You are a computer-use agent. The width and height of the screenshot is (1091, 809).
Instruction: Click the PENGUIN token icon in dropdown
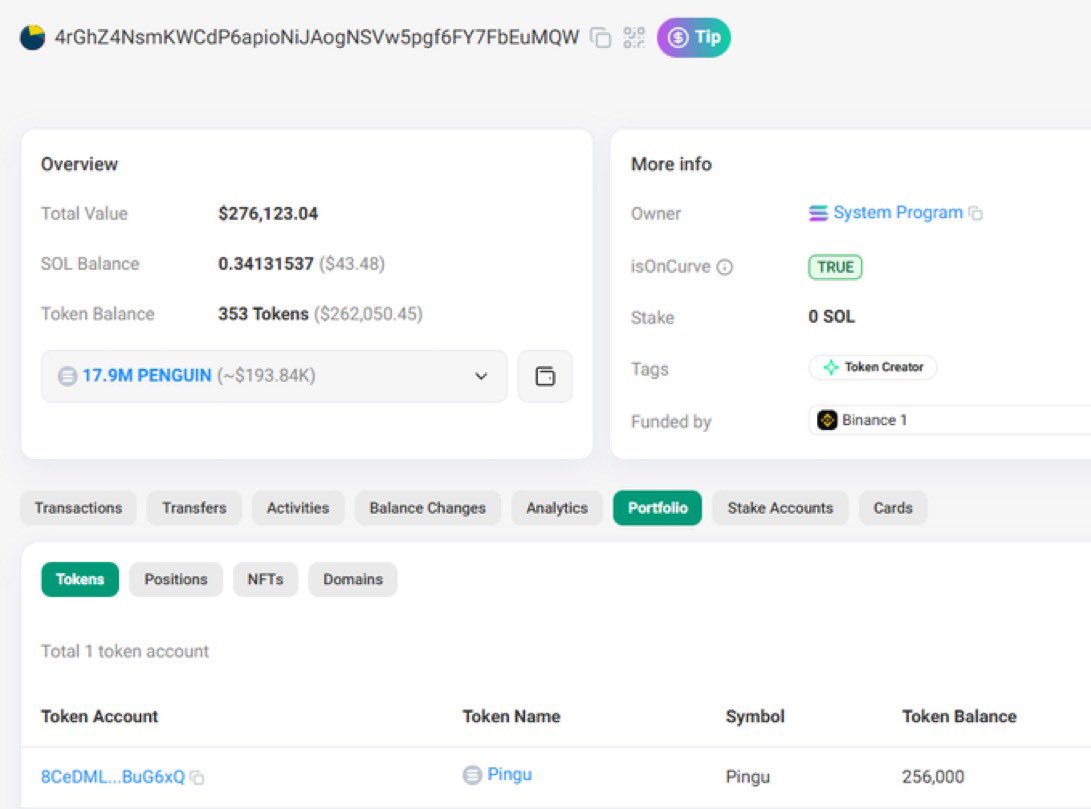[x=67, y=376]
